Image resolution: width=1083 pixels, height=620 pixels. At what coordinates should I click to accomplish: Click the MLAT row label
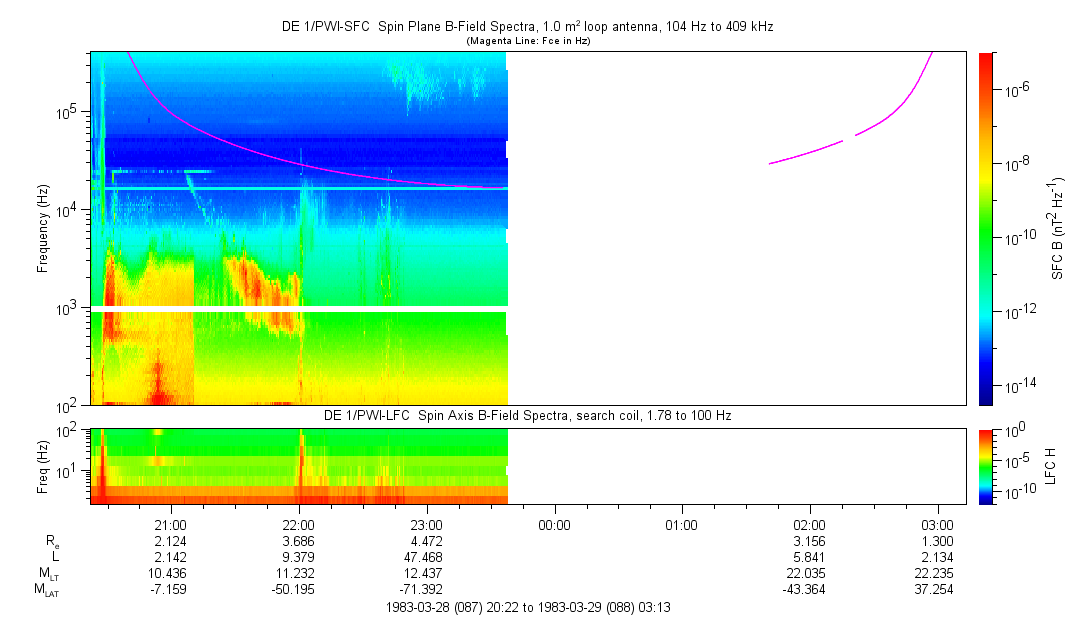(46, 590)
